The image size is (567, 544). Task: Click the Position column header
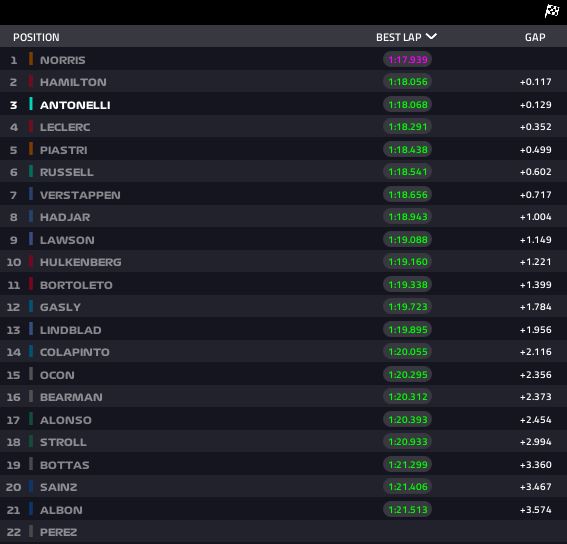(x=36, y=37)
